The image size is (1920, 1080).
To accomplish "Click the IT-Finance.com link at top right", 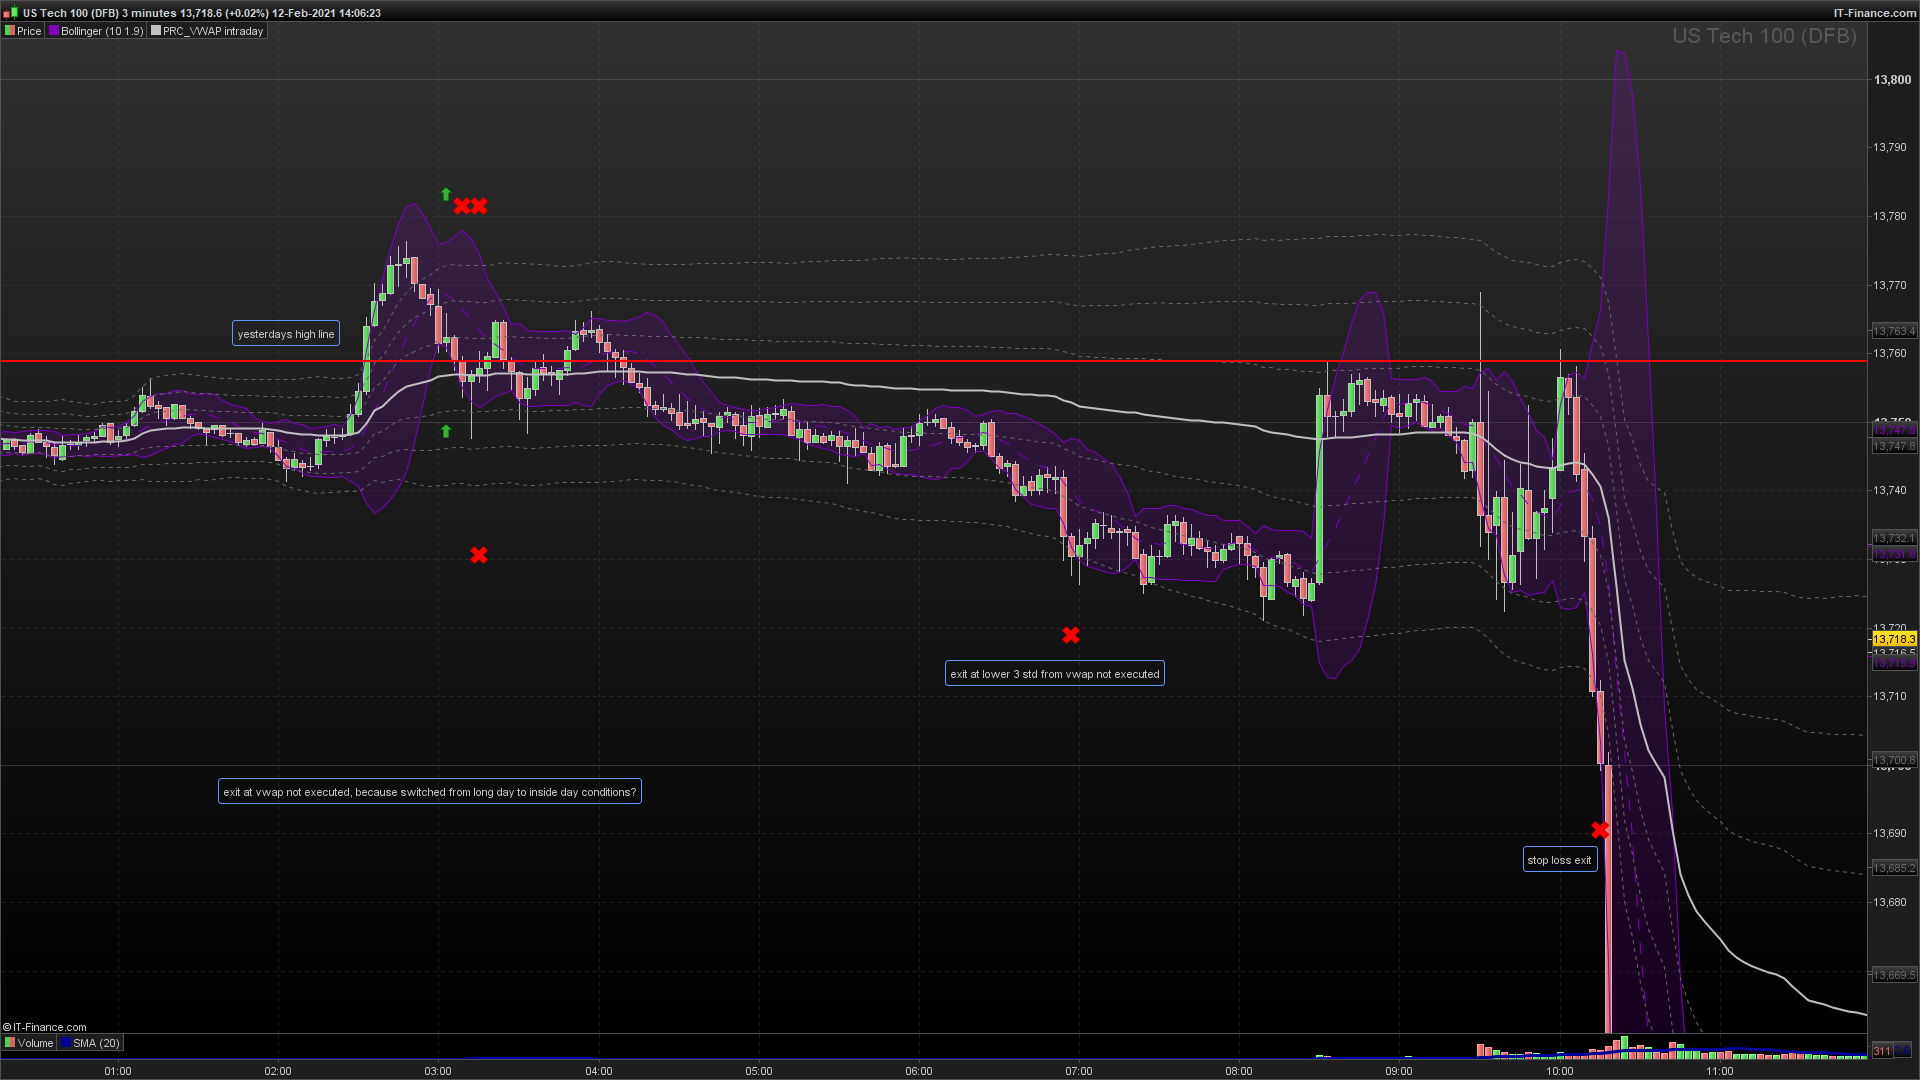I will tap(1874, 13).
